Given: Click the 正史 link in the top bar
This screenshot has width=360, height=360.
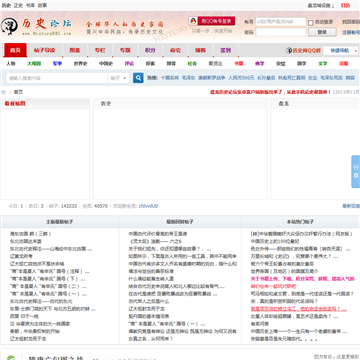Looking at the screenshot, I should (x=18, y=5).
